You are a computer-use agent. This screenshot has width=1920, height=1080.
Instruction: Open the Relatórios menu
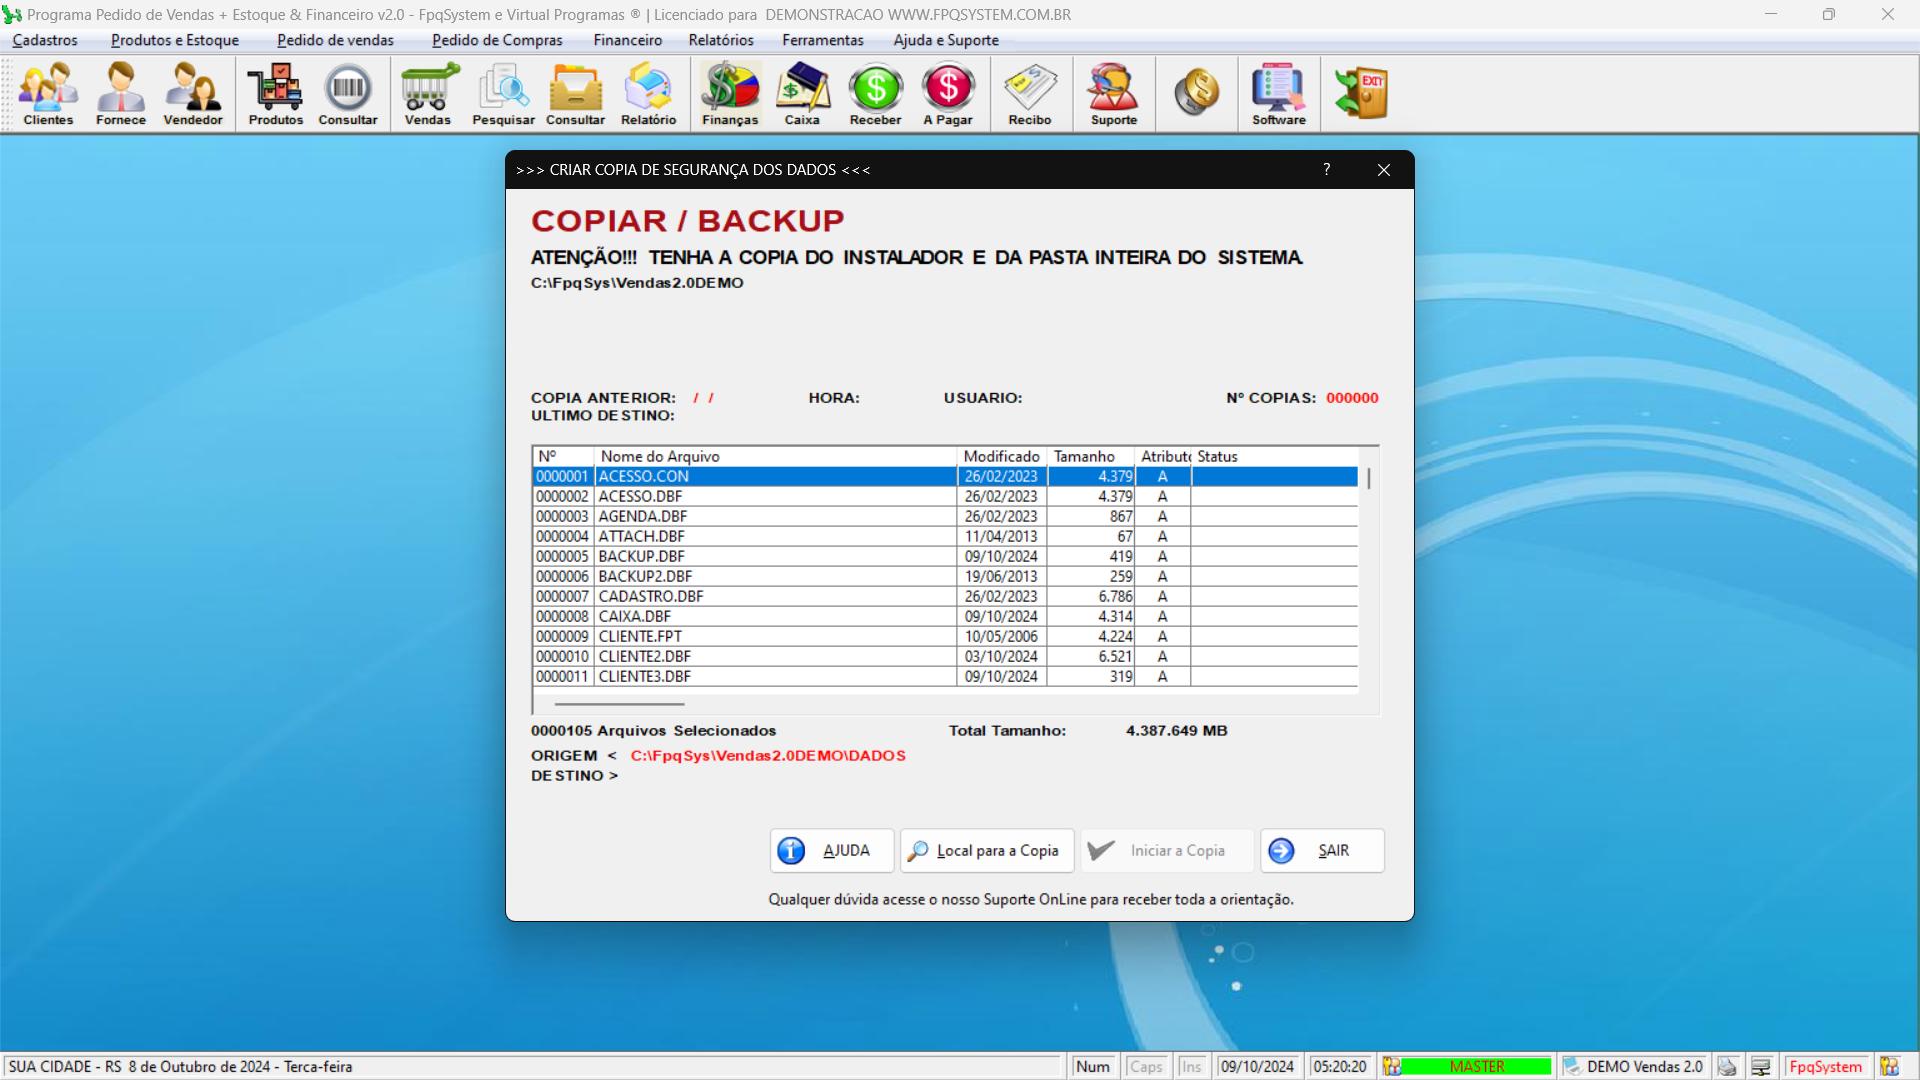721,40
